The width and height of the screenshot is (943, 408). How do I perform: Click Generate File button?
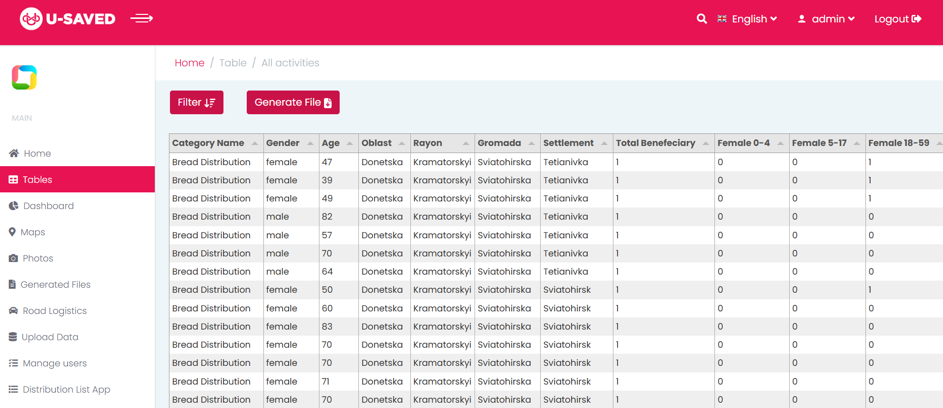293,102
